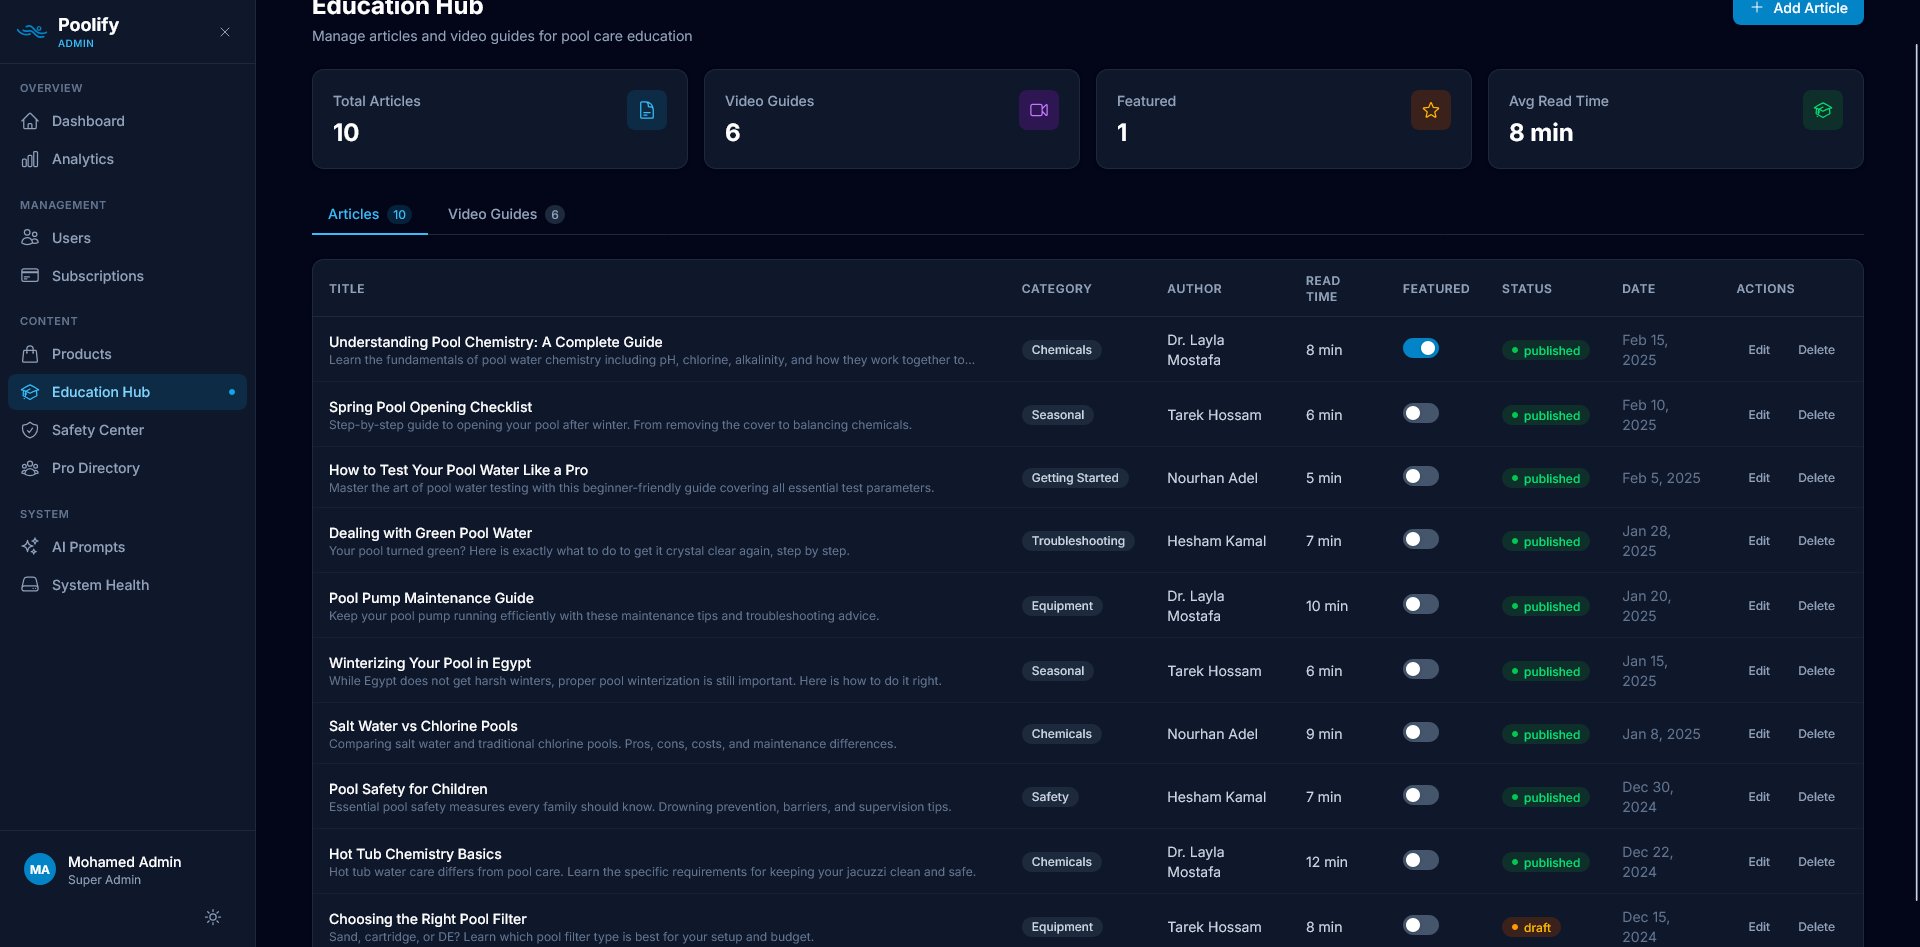Open Pro Directory from the sidebar
1920x947 pixels.
point(127,468)
